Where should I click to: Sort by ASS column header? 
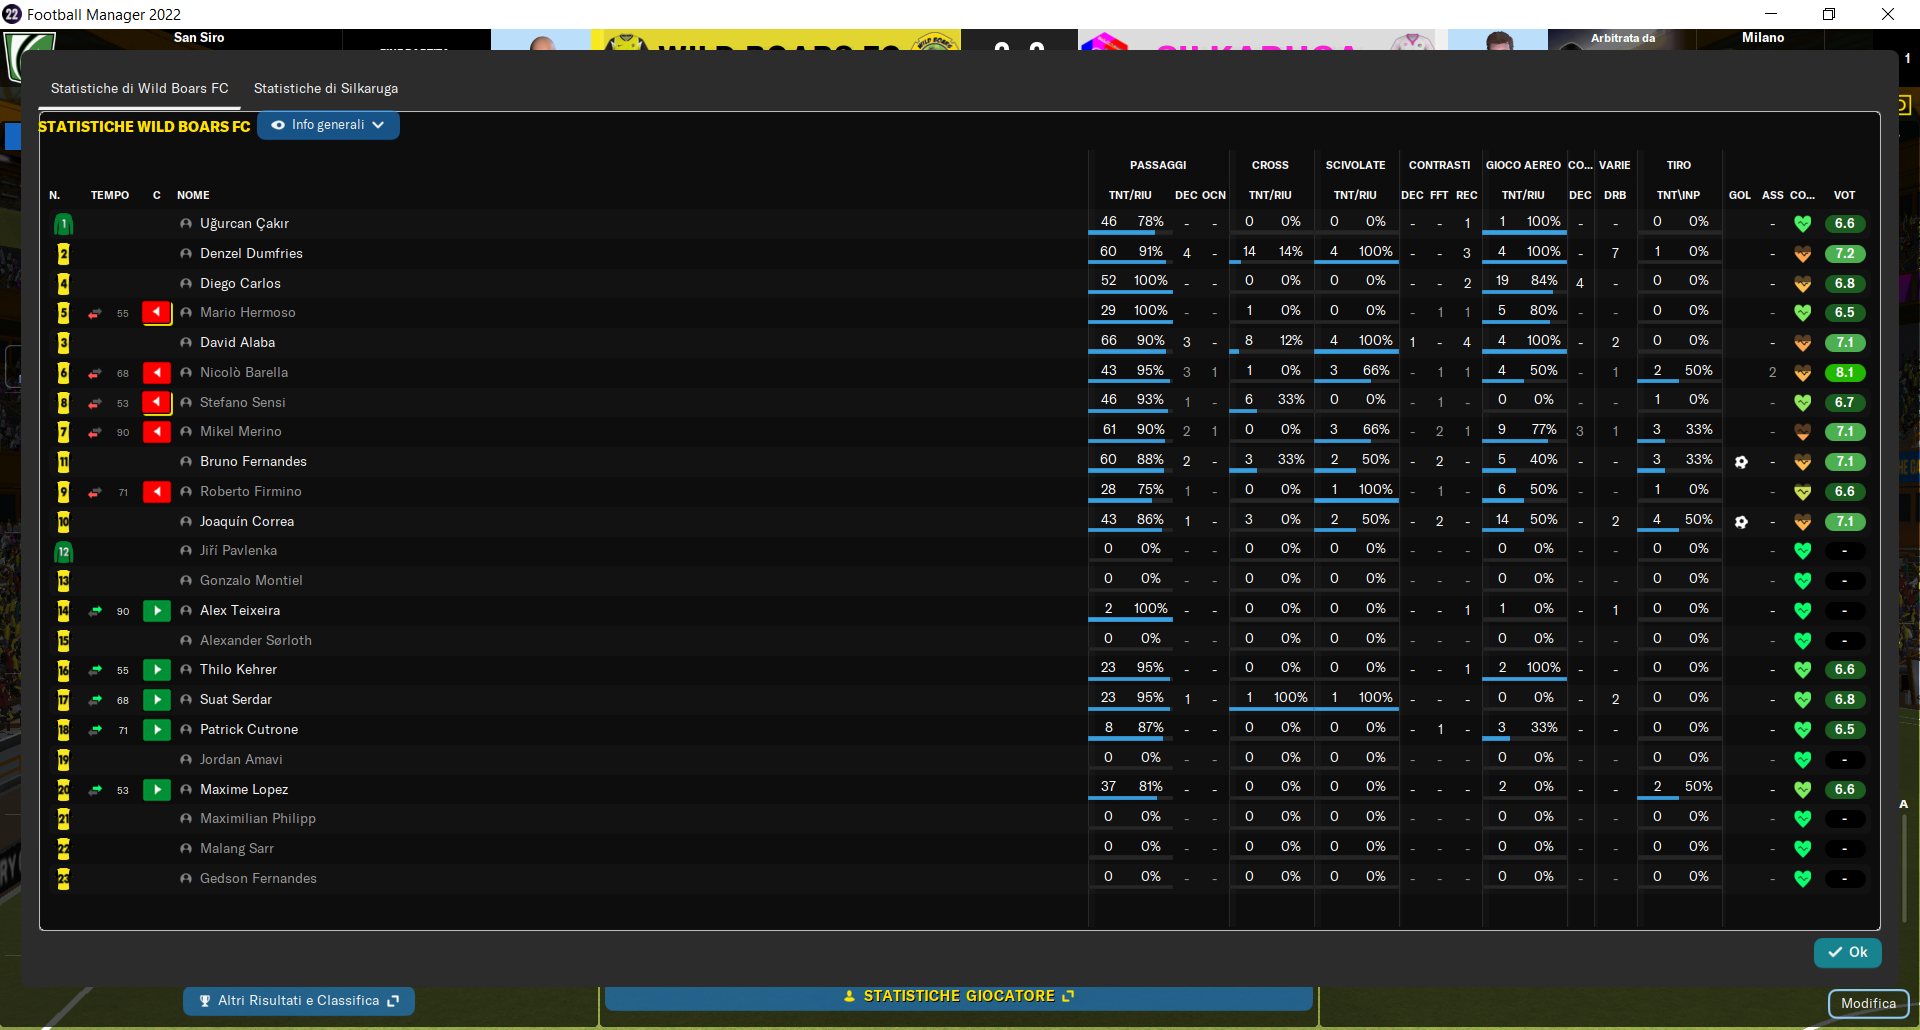point(1773,195)
